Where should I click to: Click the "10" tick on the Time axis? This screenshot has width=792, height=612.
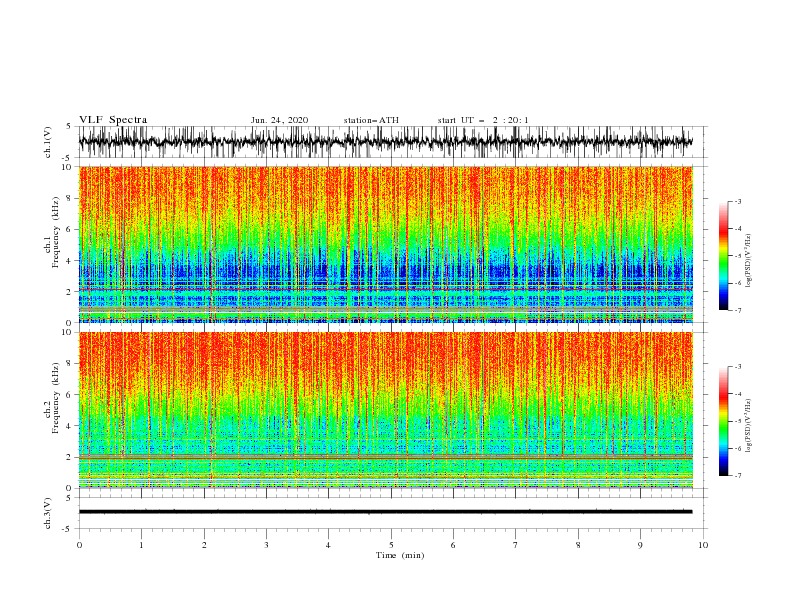pyautogui.click(x=703, y=545)
